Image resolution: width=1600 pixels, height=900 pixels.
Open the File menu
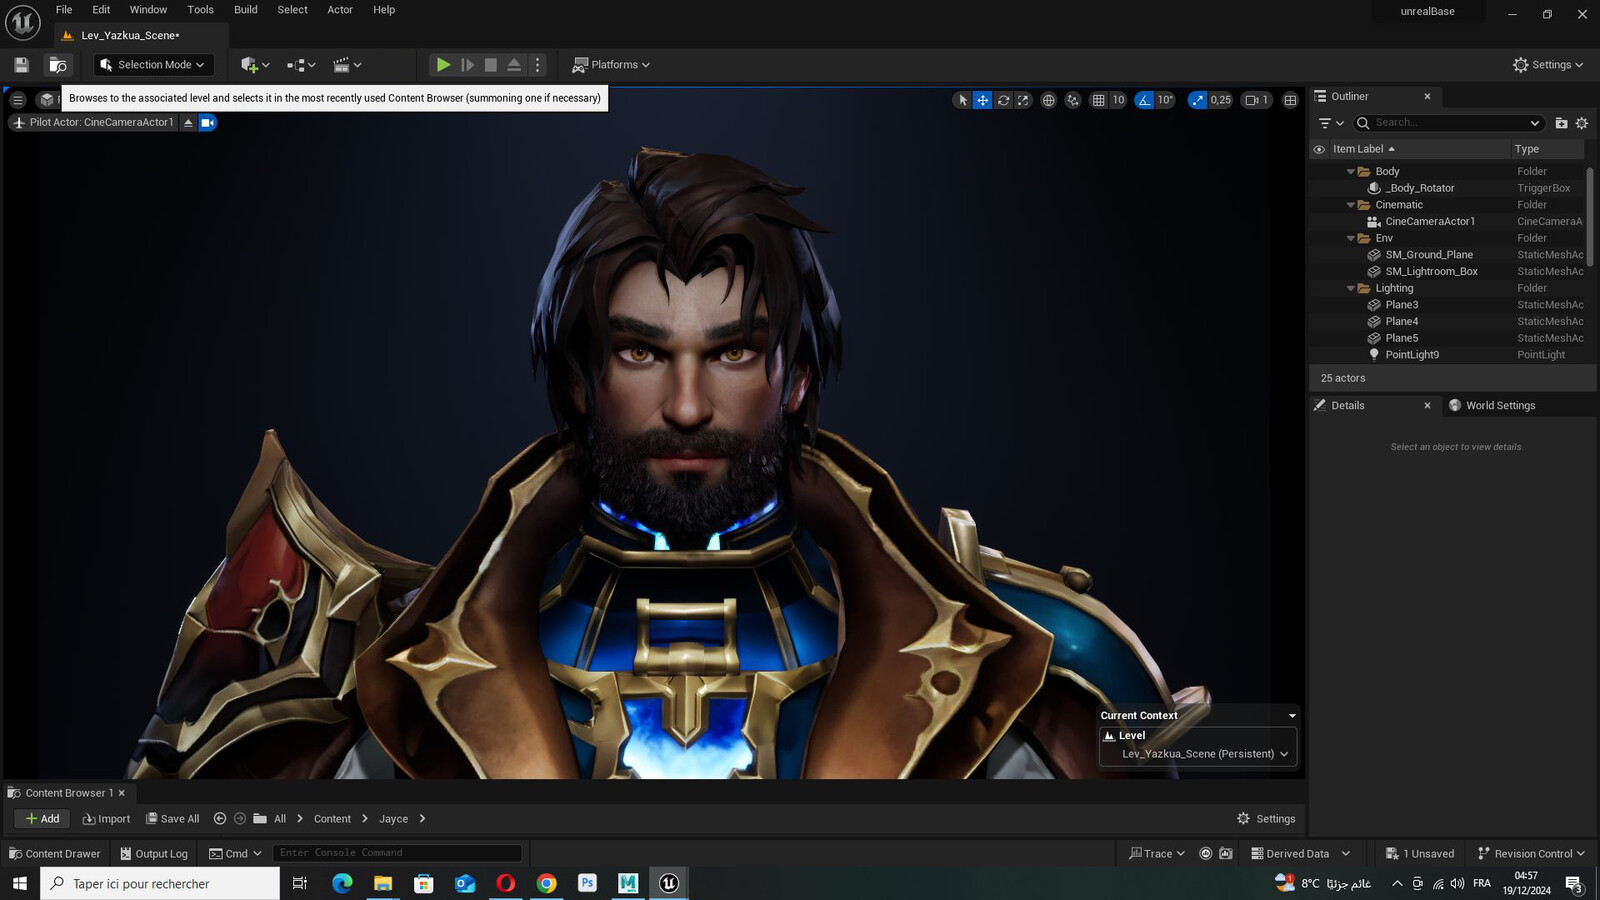point(64,10)
